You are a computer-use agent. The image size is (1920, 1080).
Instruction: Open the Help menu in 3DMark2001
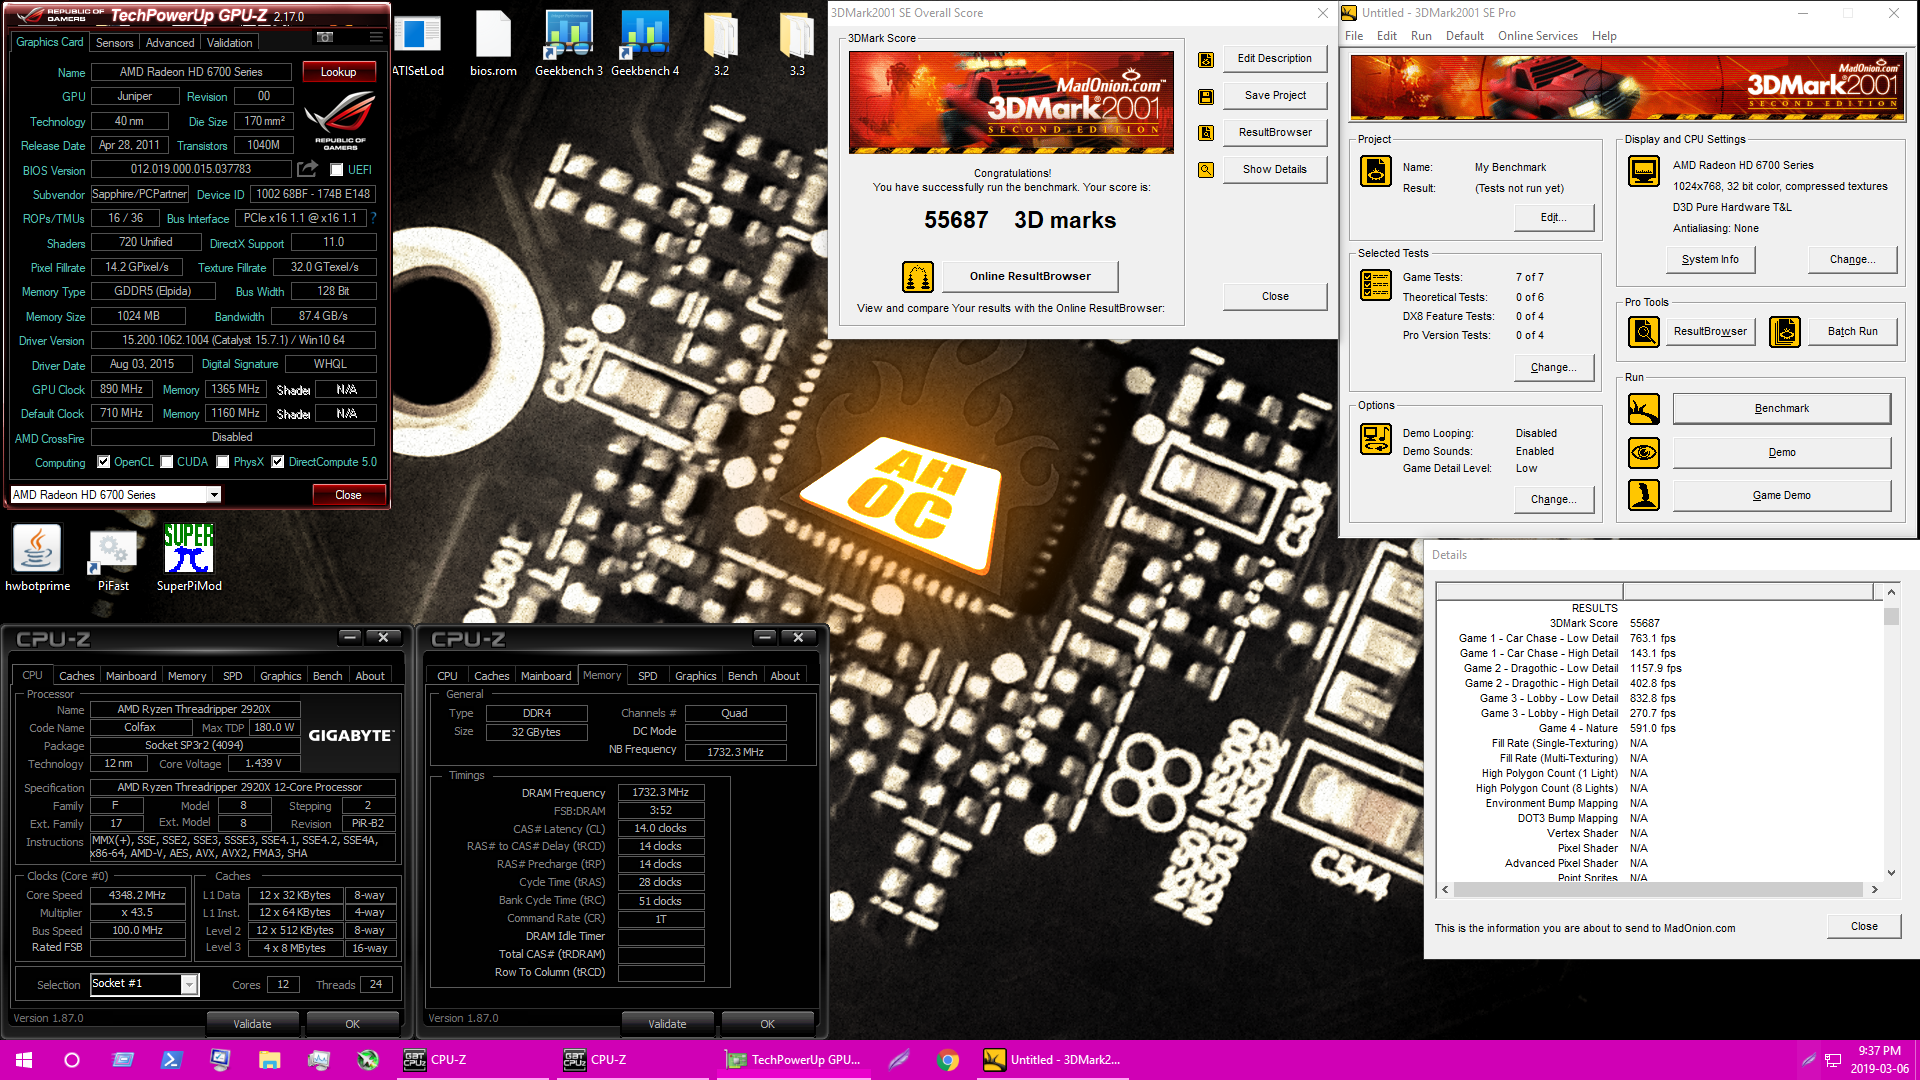coord(1604,36)
